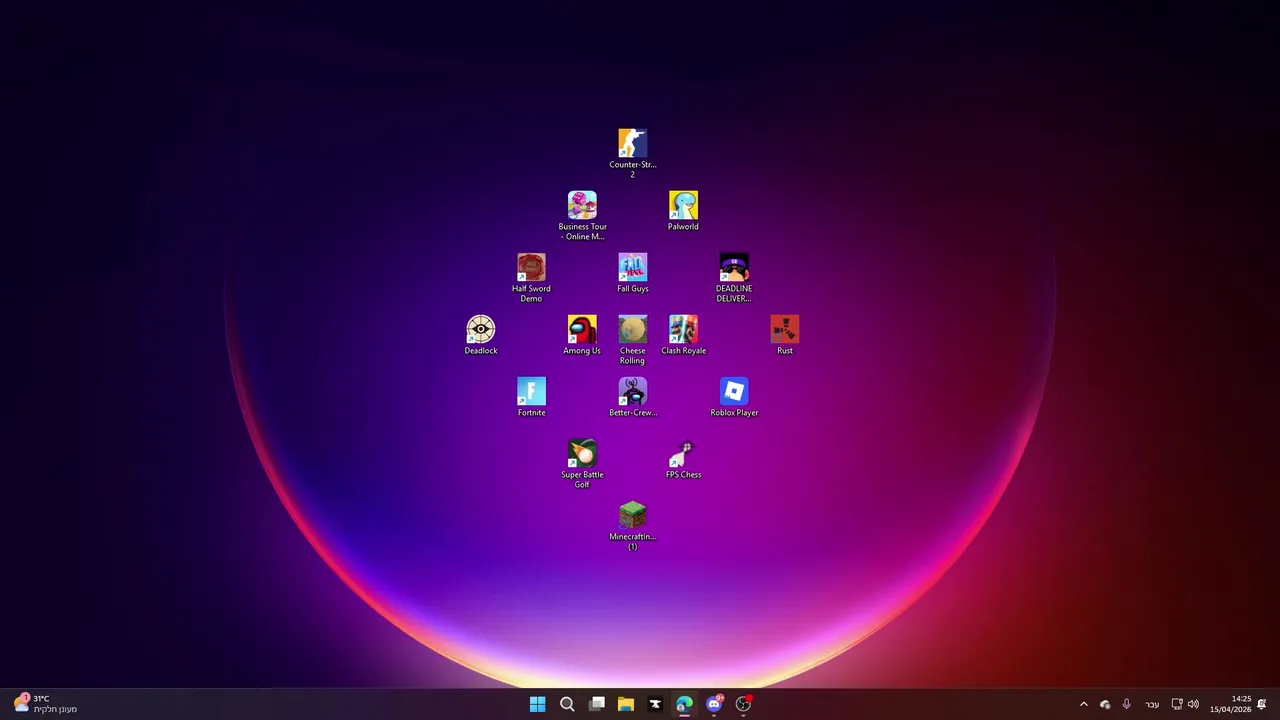
Task: Select the Cheese Rolling desktop shortcut
Action: (x=632, y=339)
